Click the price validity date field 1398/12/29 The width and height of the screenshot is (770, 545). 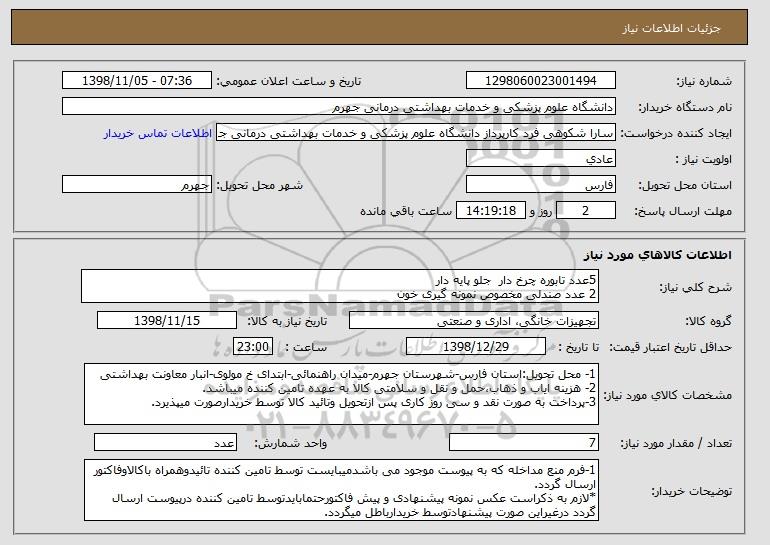click(476, 347)
